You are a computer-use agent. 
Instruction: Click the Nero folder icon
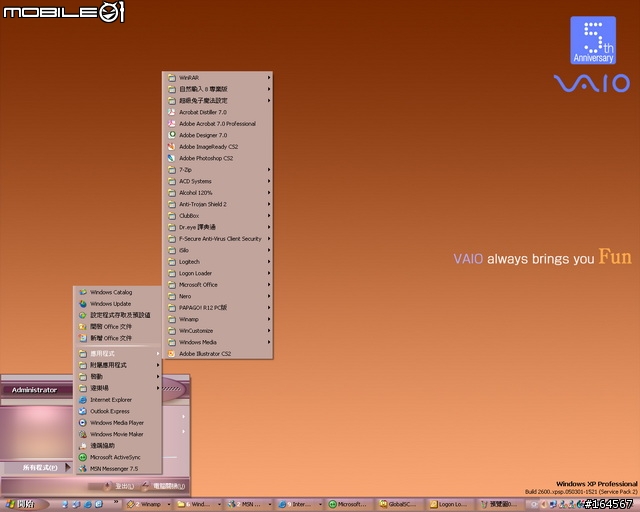[172, 296]
